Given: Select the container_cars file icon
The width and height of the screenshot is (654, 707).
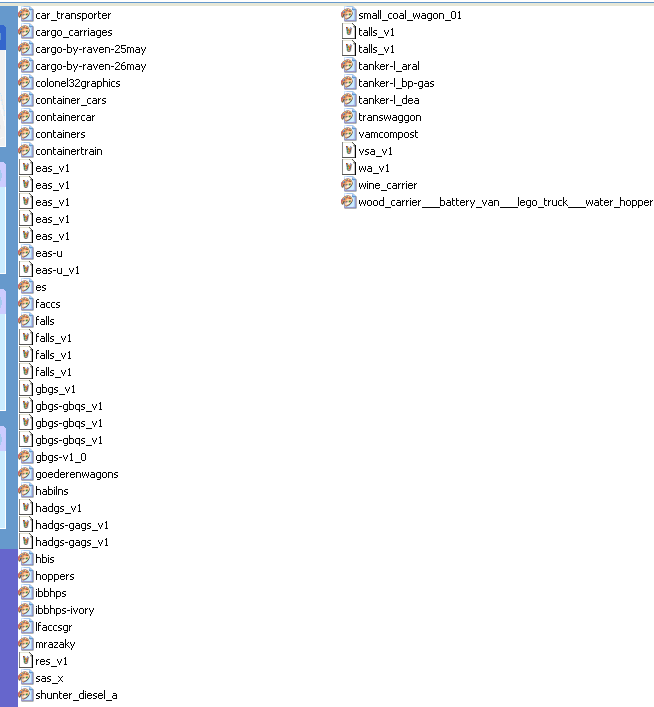Looking at the screenshot, I should (x=26, y=100).
